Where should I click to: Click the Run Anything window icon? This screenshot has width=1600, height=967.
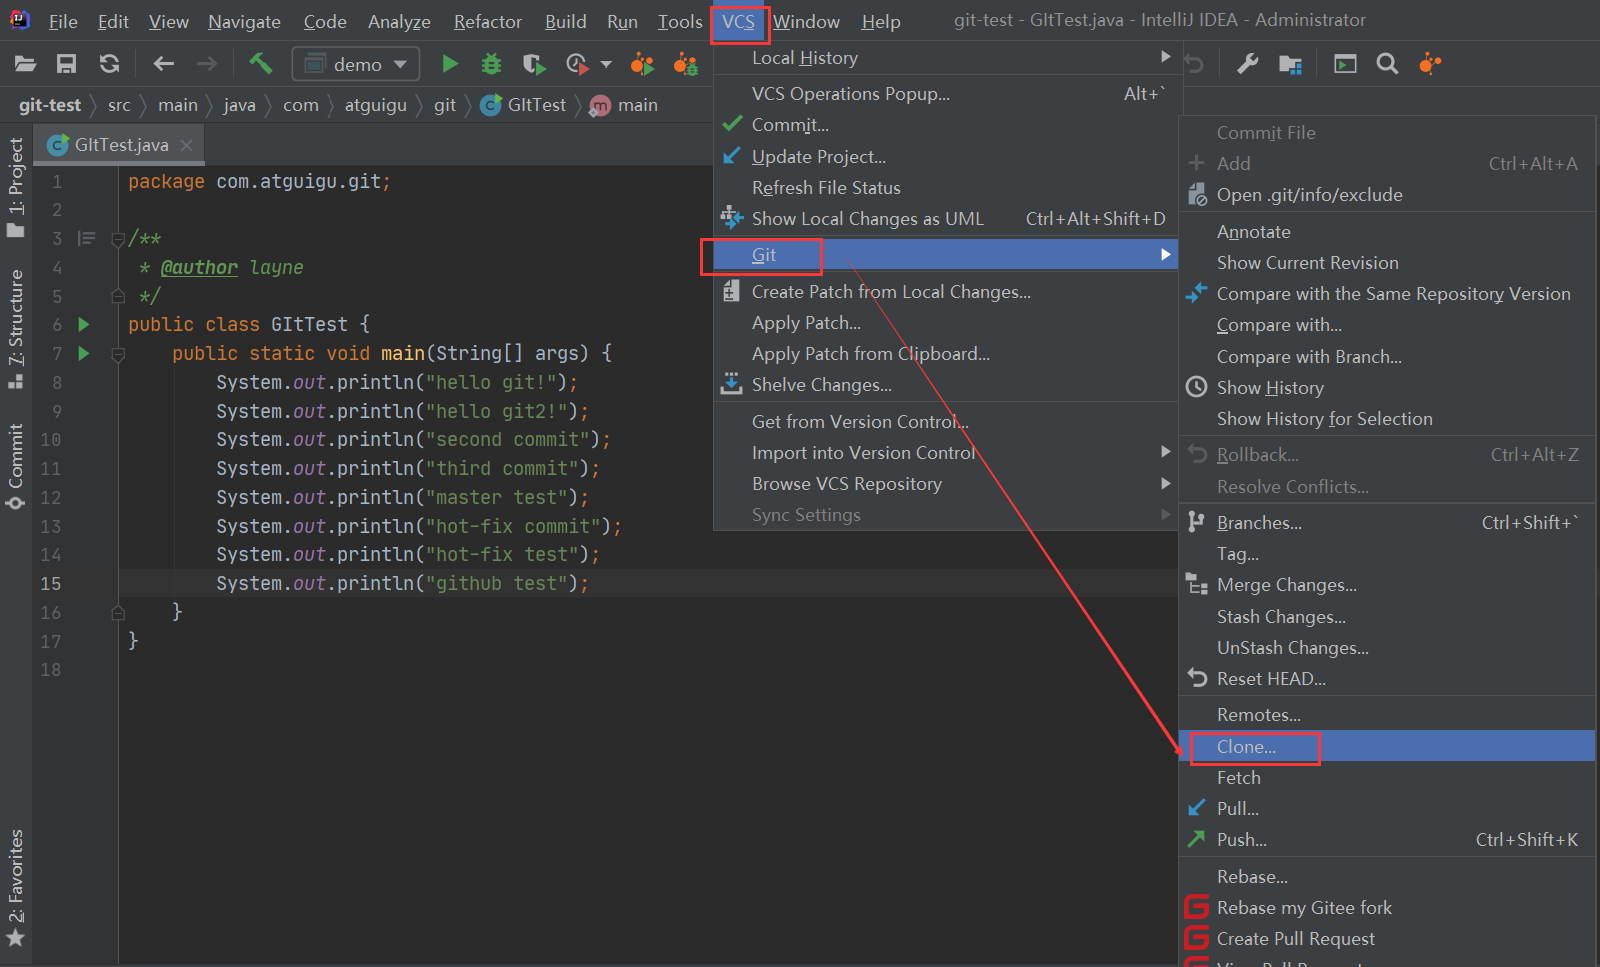tap(1345, 64)
